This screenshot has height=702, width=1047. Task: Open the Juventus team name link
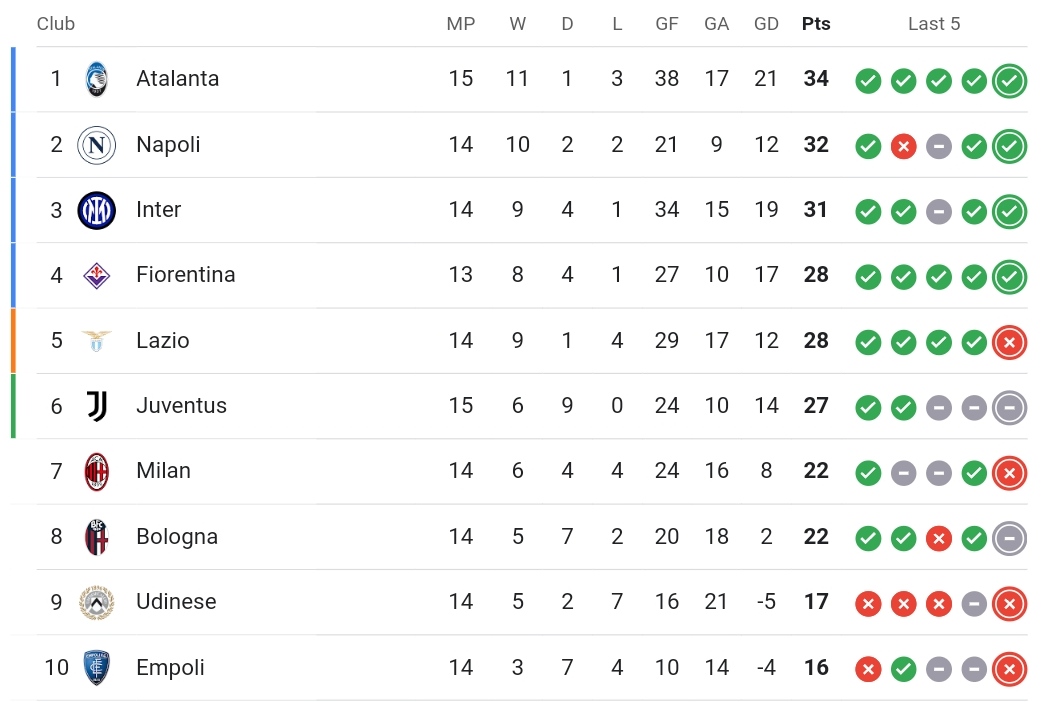tap(182, 405)
